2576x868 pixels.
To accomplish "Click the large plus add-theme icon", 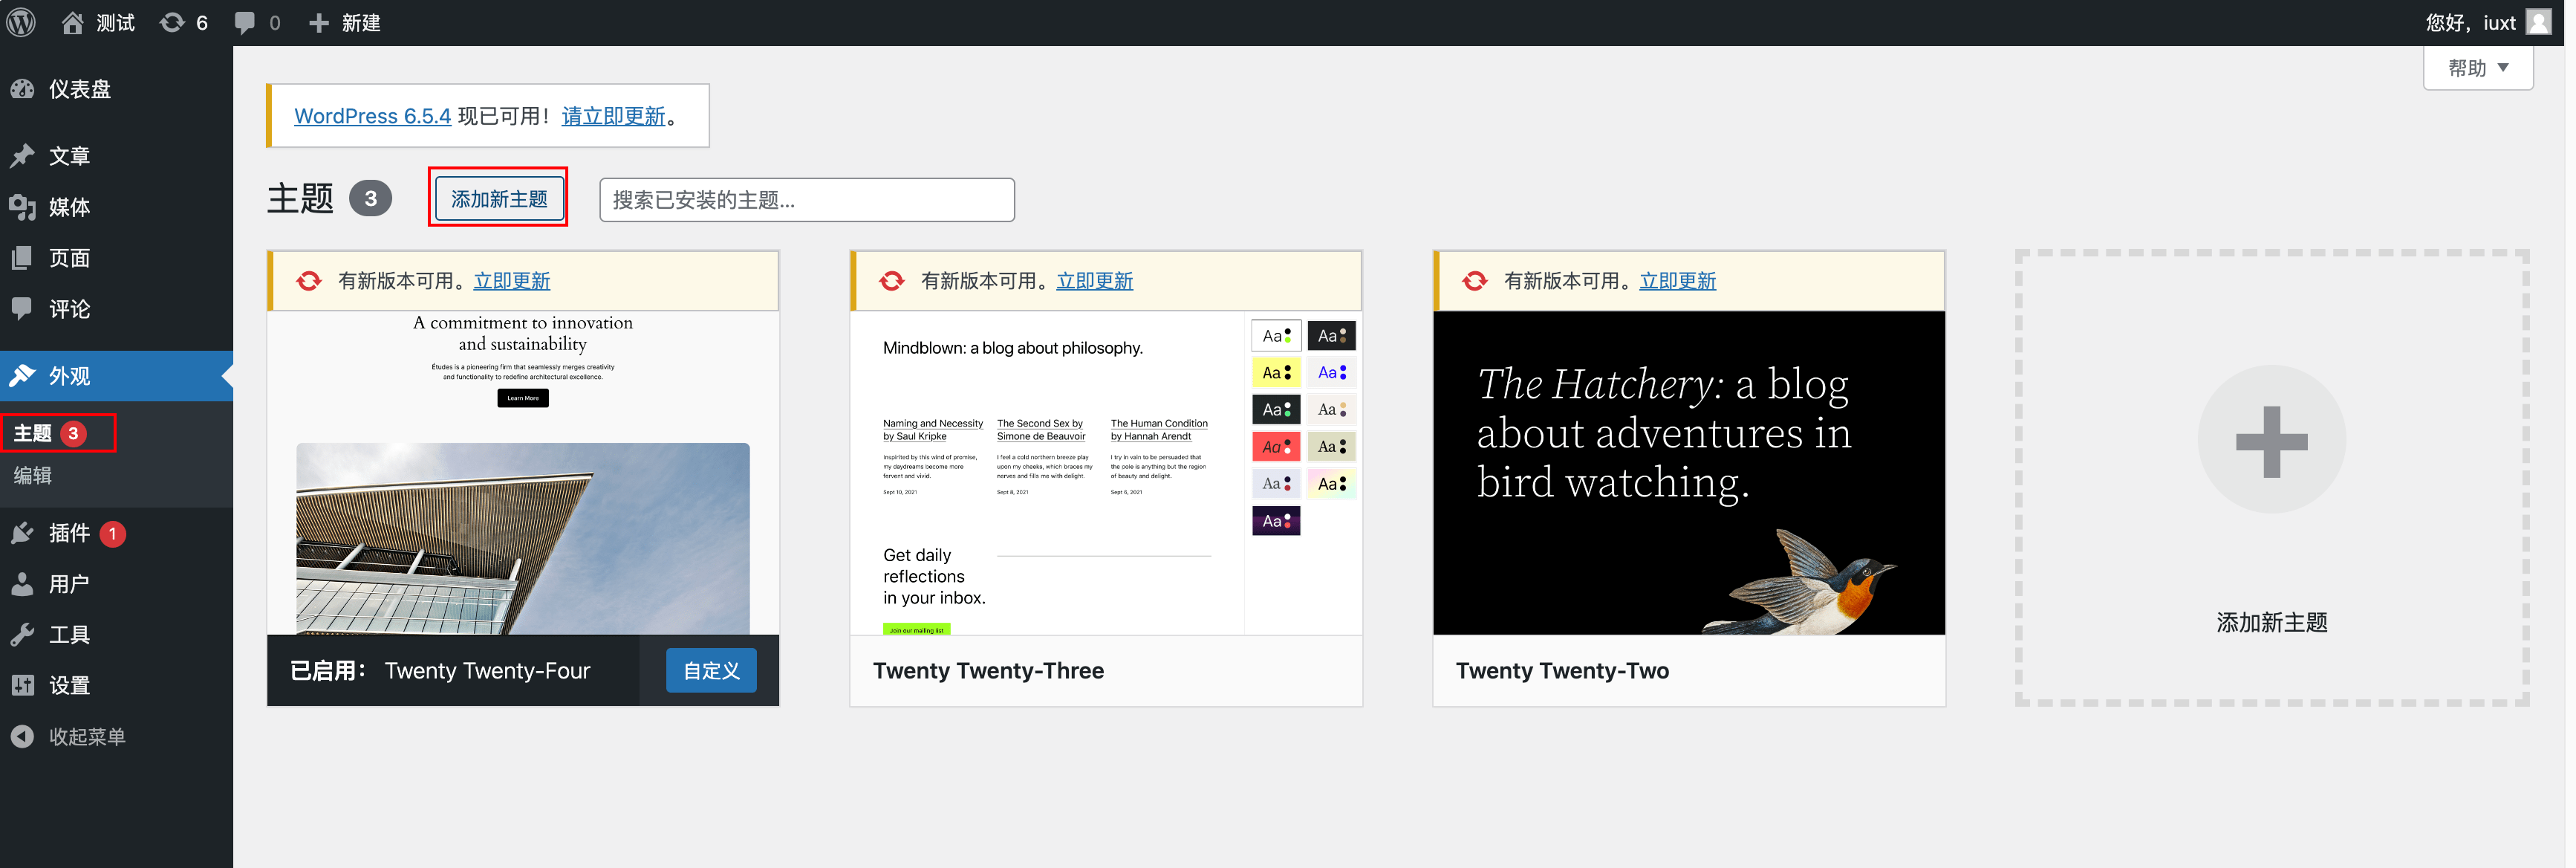I will click(x=2271, y=441).
